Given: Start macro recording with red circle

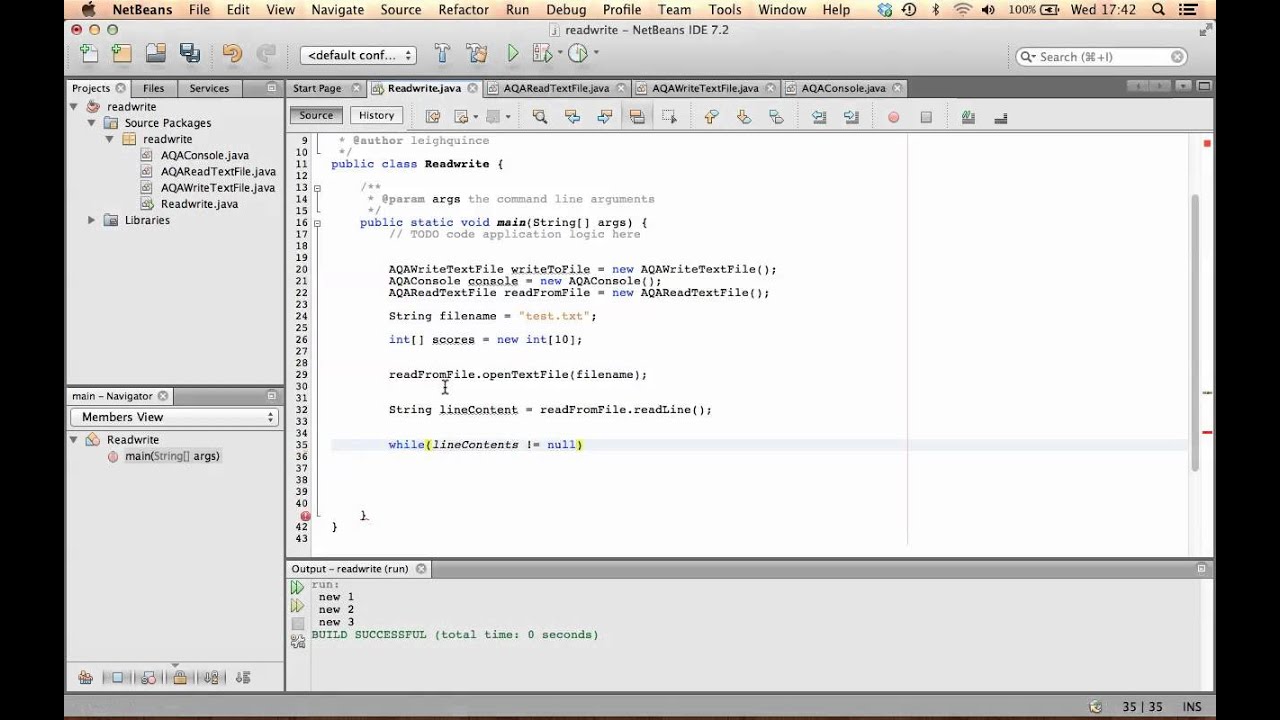Looking at the screenshot, I should pos(893,117).
